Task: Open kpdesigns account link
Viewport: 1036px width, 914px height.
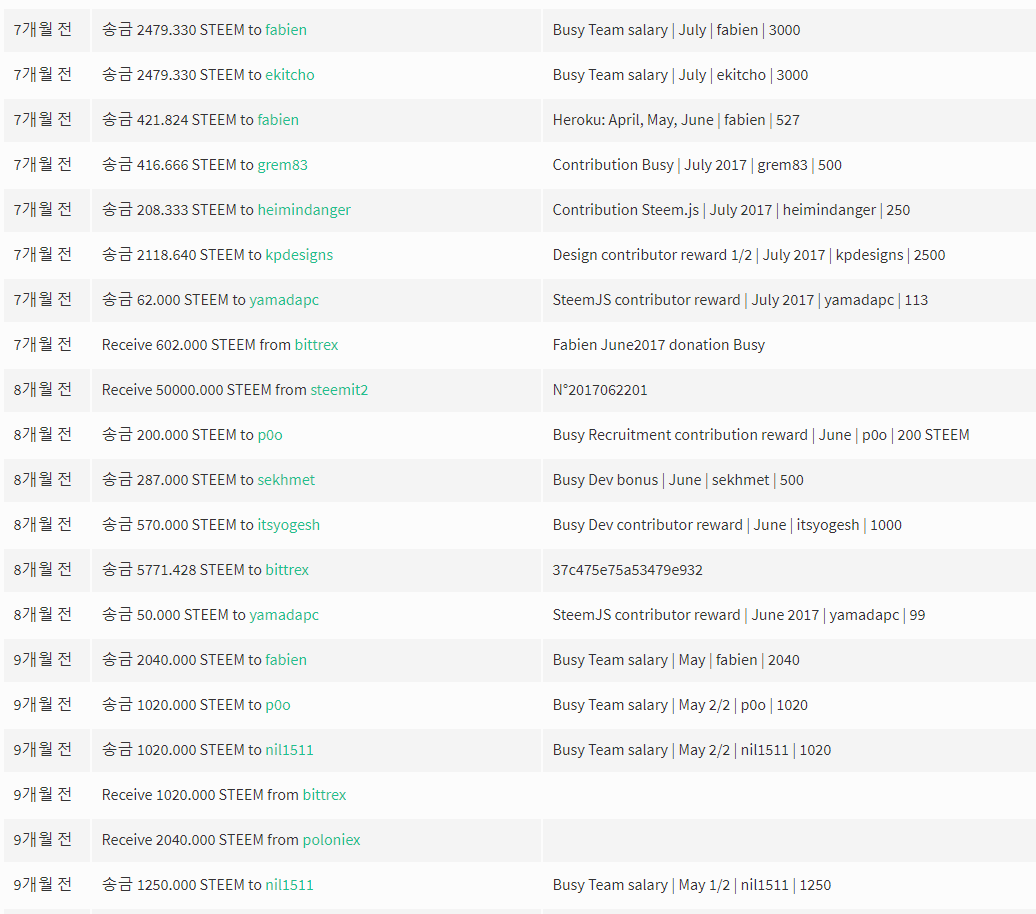Action: click(299, 254)
